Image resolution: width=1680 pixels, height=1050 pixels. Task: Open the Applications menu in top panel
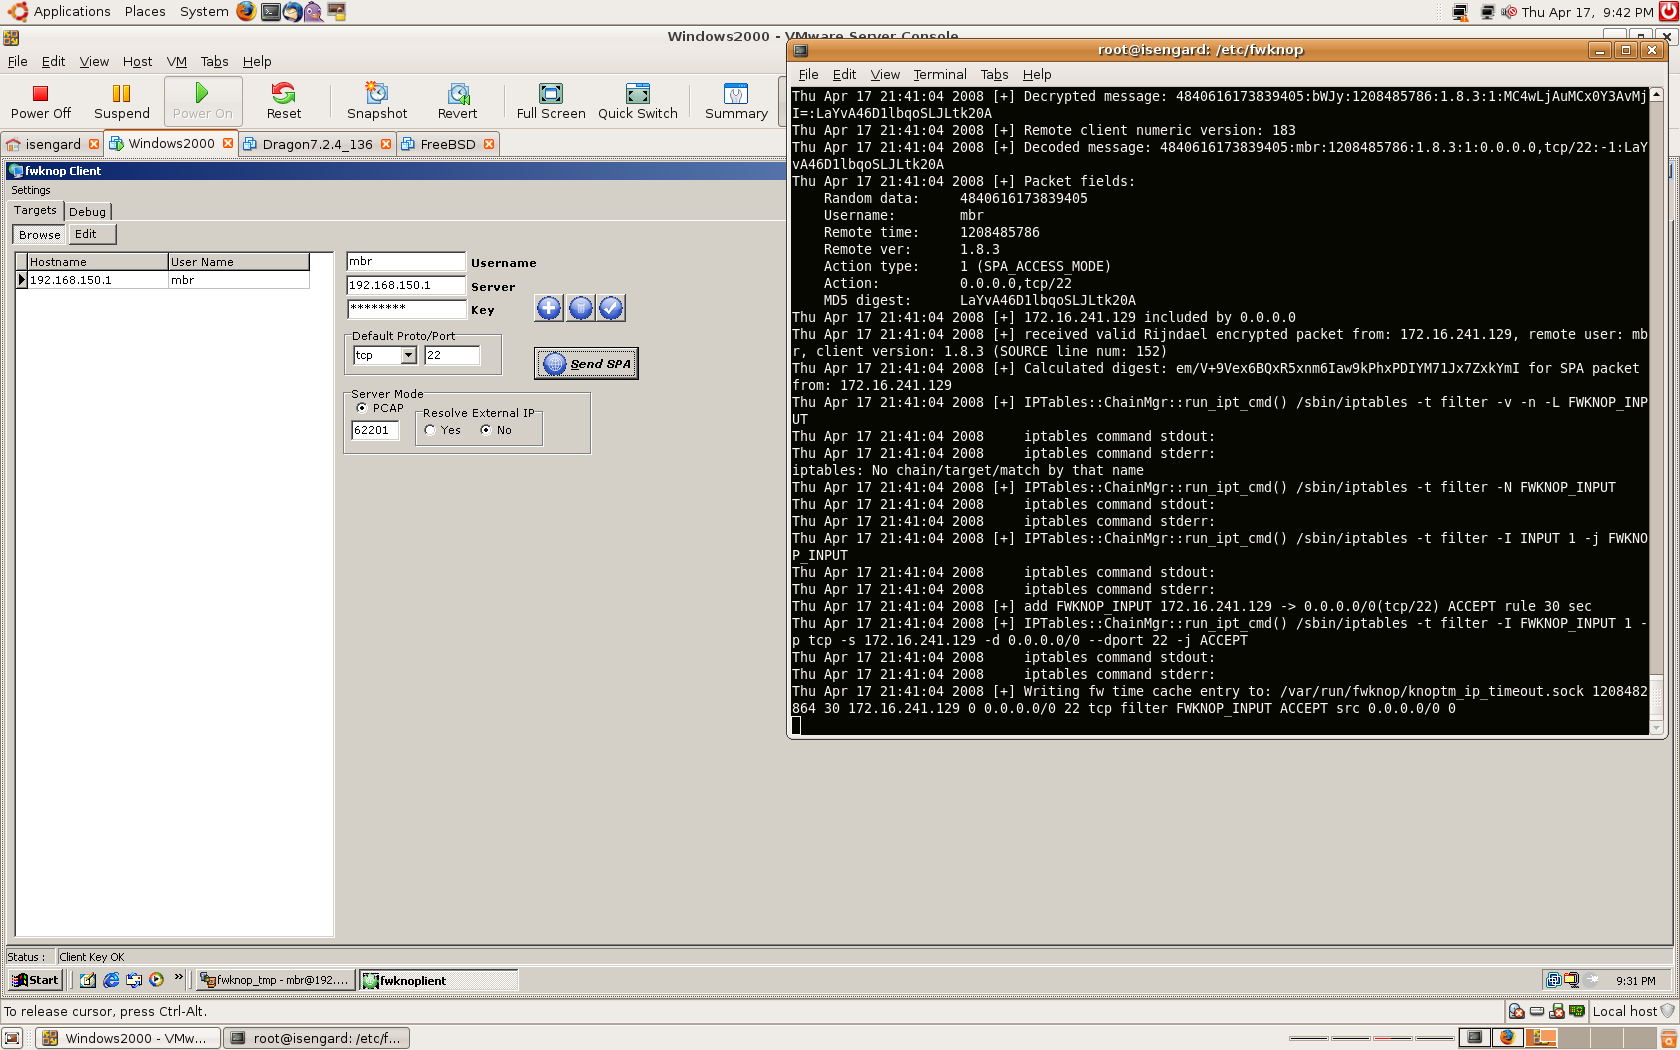pyautogui.click(x=71, y=12)
